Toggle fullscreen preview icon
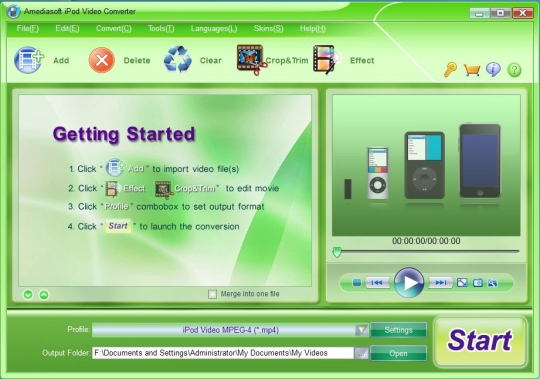 pos(462,283)
